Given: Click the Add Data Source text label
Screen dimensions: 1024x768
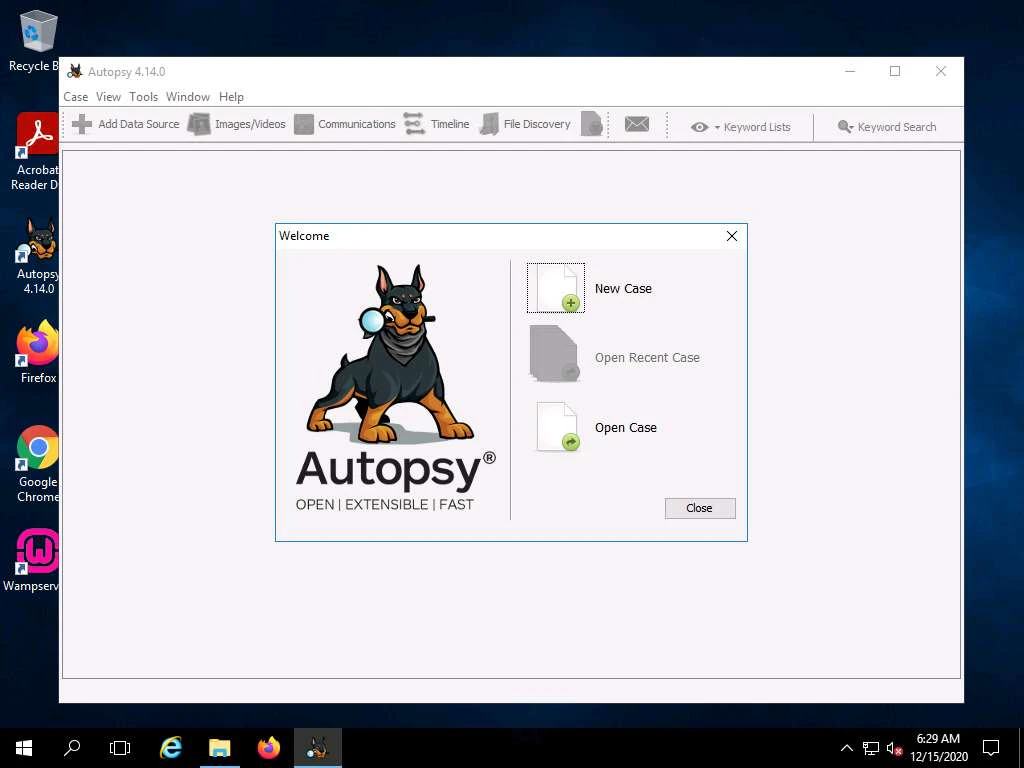Looking at the screenshot, I should (x=138, y=124).
